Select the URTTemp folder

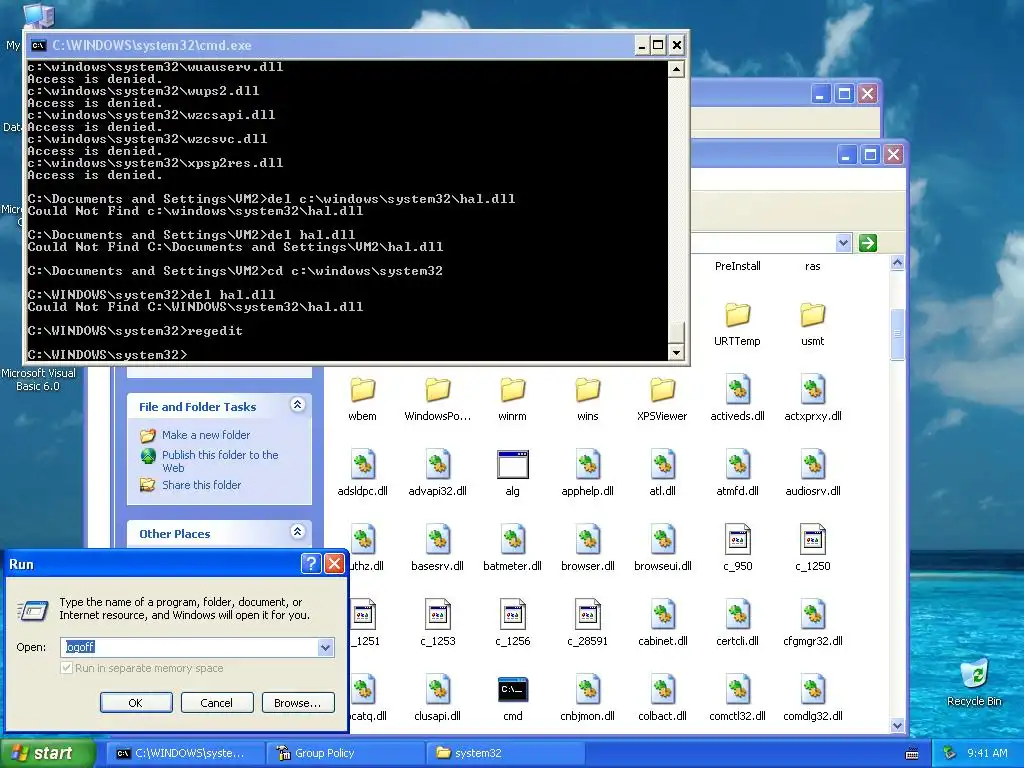coord(737,315)
